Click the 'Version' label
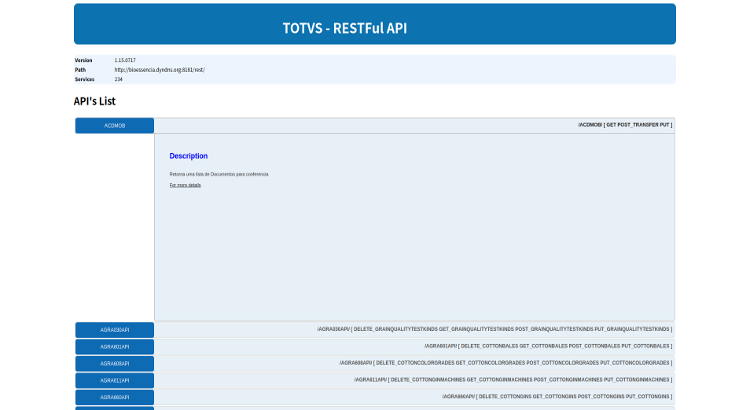Screen dimensions: 750x410 tap(83, 60)
